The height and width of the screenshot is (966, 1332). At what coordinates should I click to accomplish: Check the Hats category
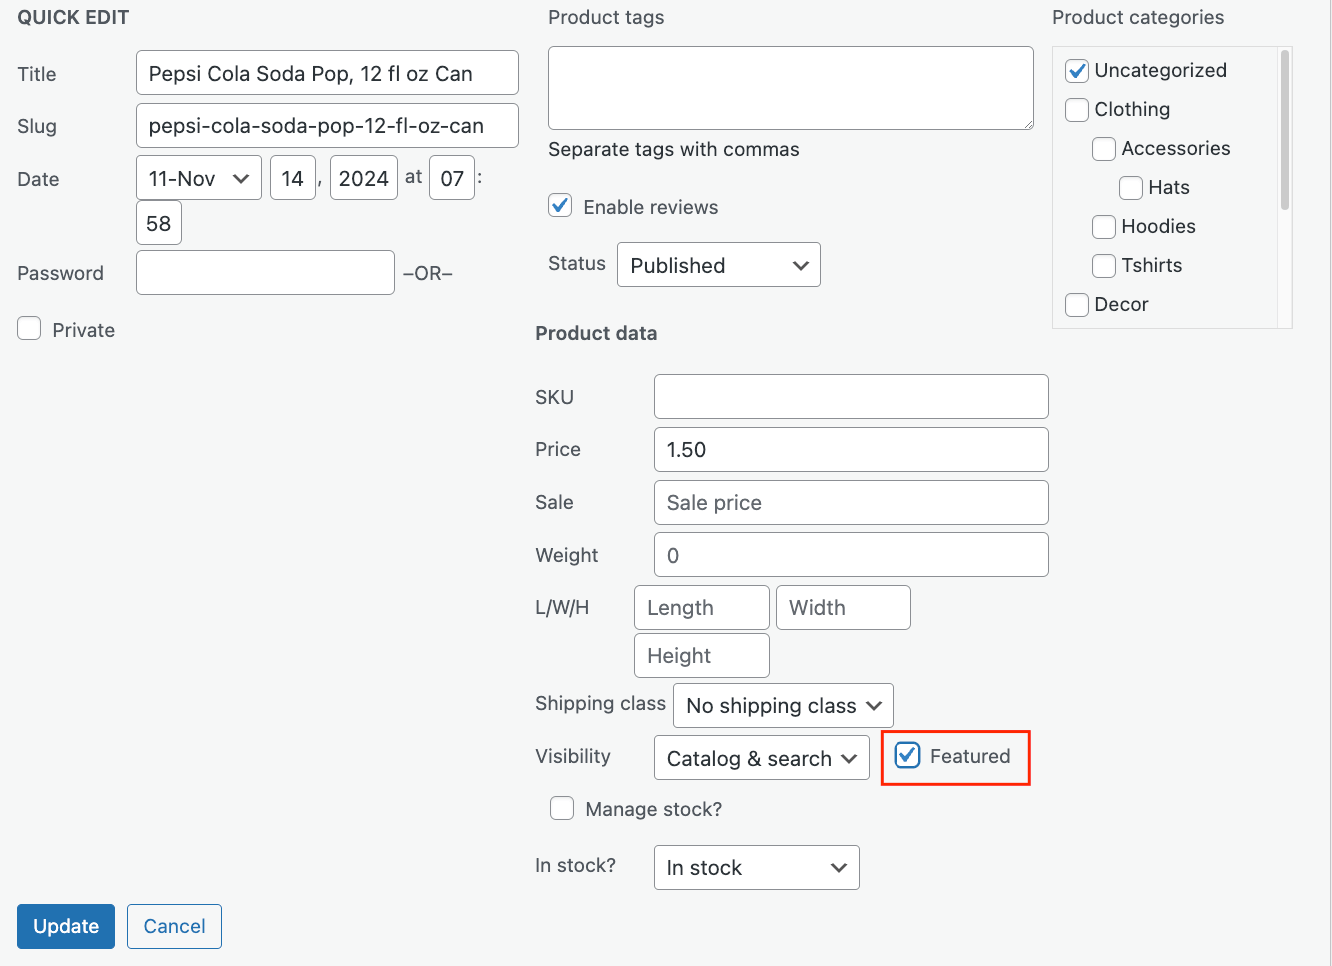click(x=1131, y=188)
